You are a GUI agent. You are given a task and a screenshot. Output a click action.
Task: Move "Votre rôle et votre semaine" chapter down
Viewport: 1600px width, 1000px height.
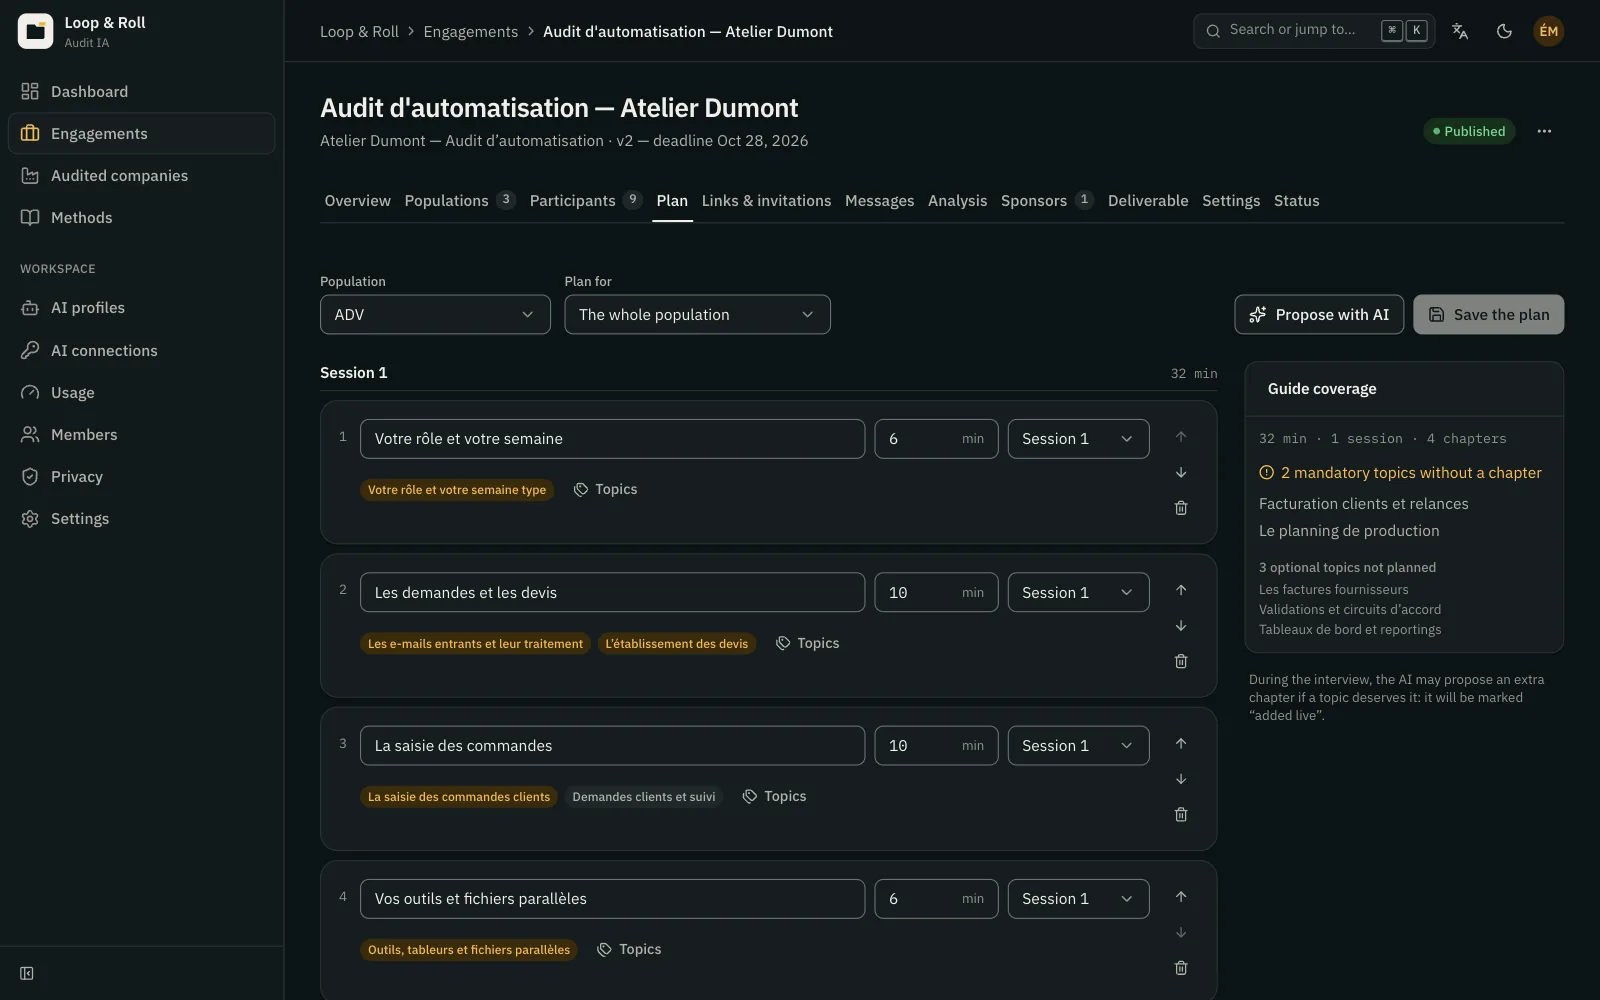(x=1181, y=472)
